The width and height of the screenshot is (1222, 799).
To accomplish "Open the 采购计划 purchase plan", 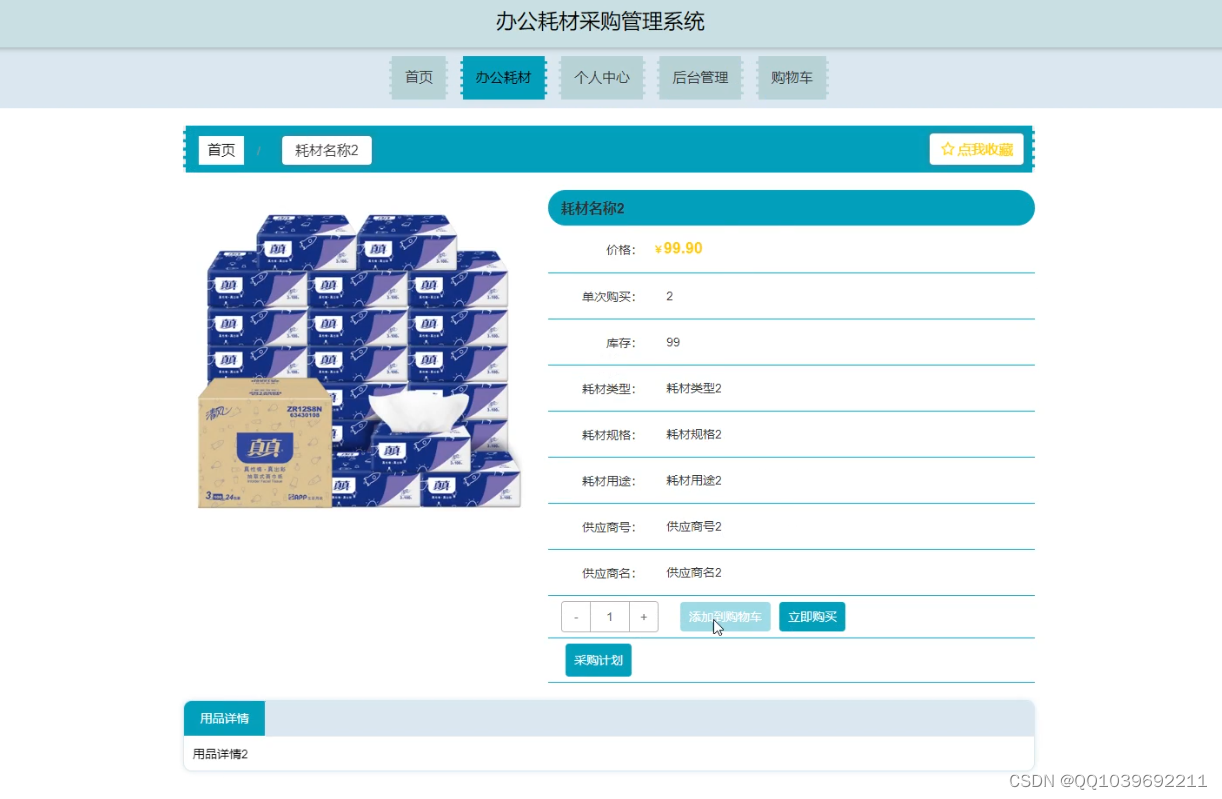I will coord(597,660).
